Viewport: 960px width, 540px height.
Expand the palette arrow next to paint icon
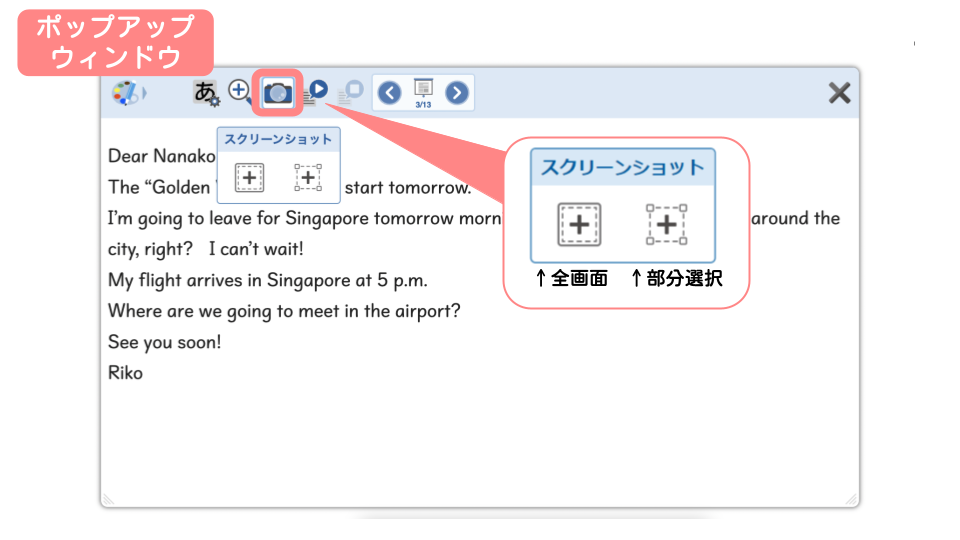click(x=144, y=93)
